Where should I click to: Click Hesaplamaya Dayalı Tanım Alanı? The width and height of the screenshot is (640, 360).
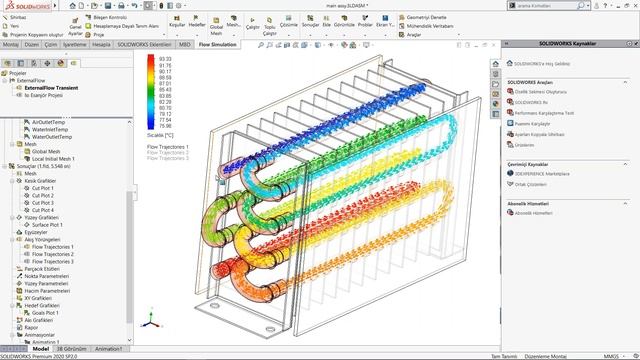(122, 26)
